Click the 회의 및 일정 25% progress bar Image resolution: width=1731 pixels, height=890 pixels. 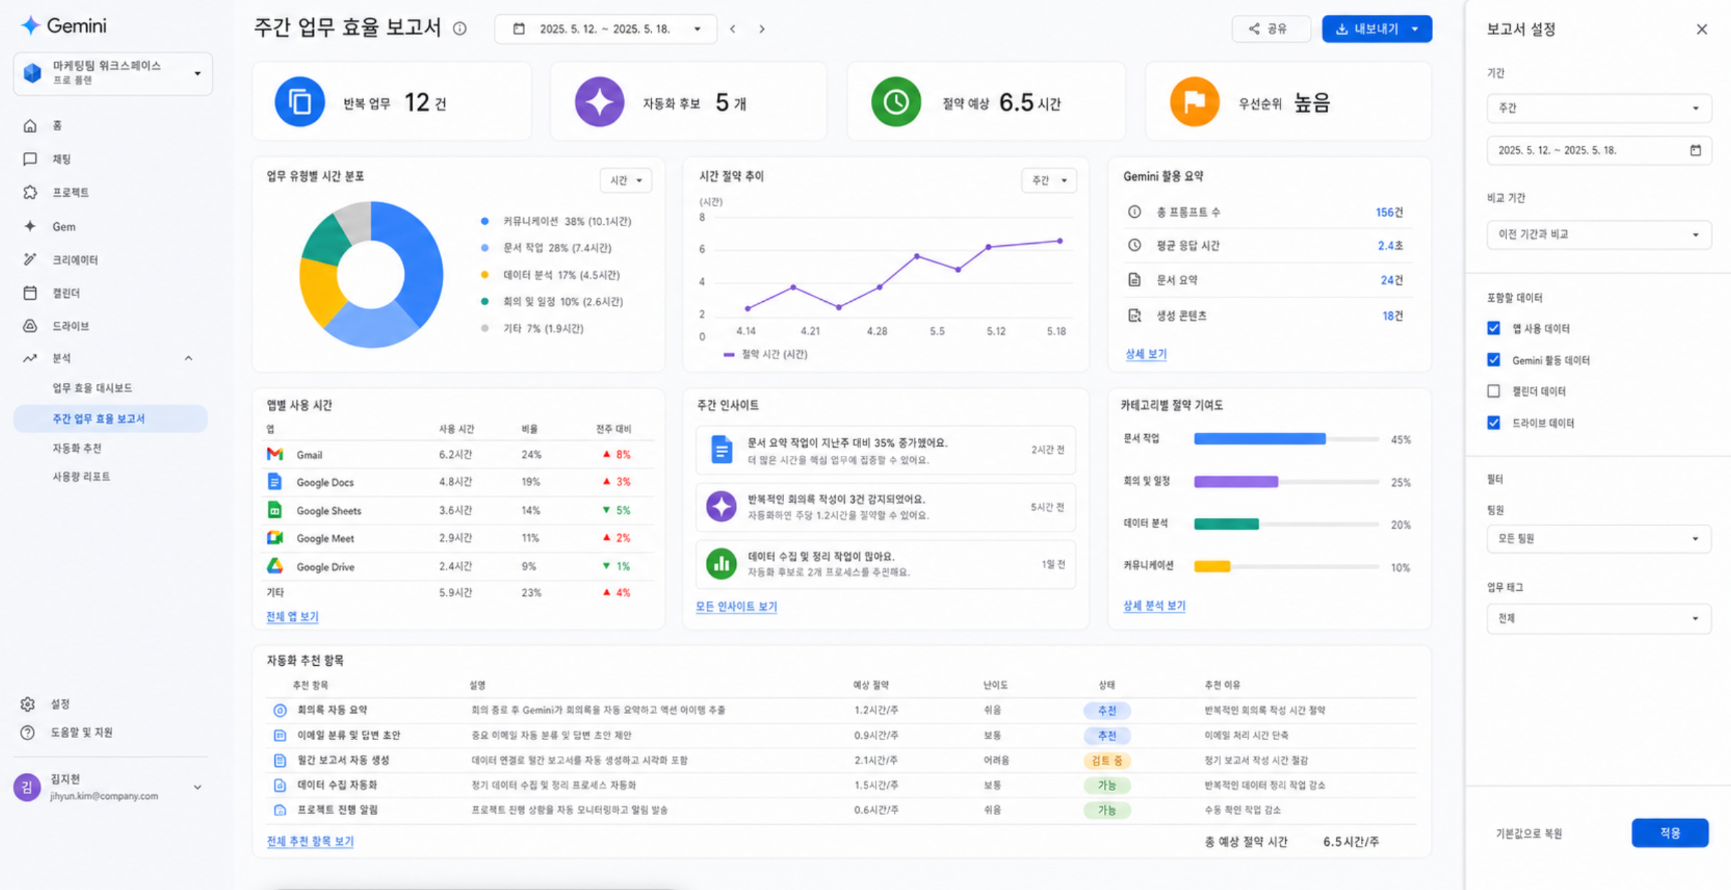pyautogui.click(x=1287, y=482)
